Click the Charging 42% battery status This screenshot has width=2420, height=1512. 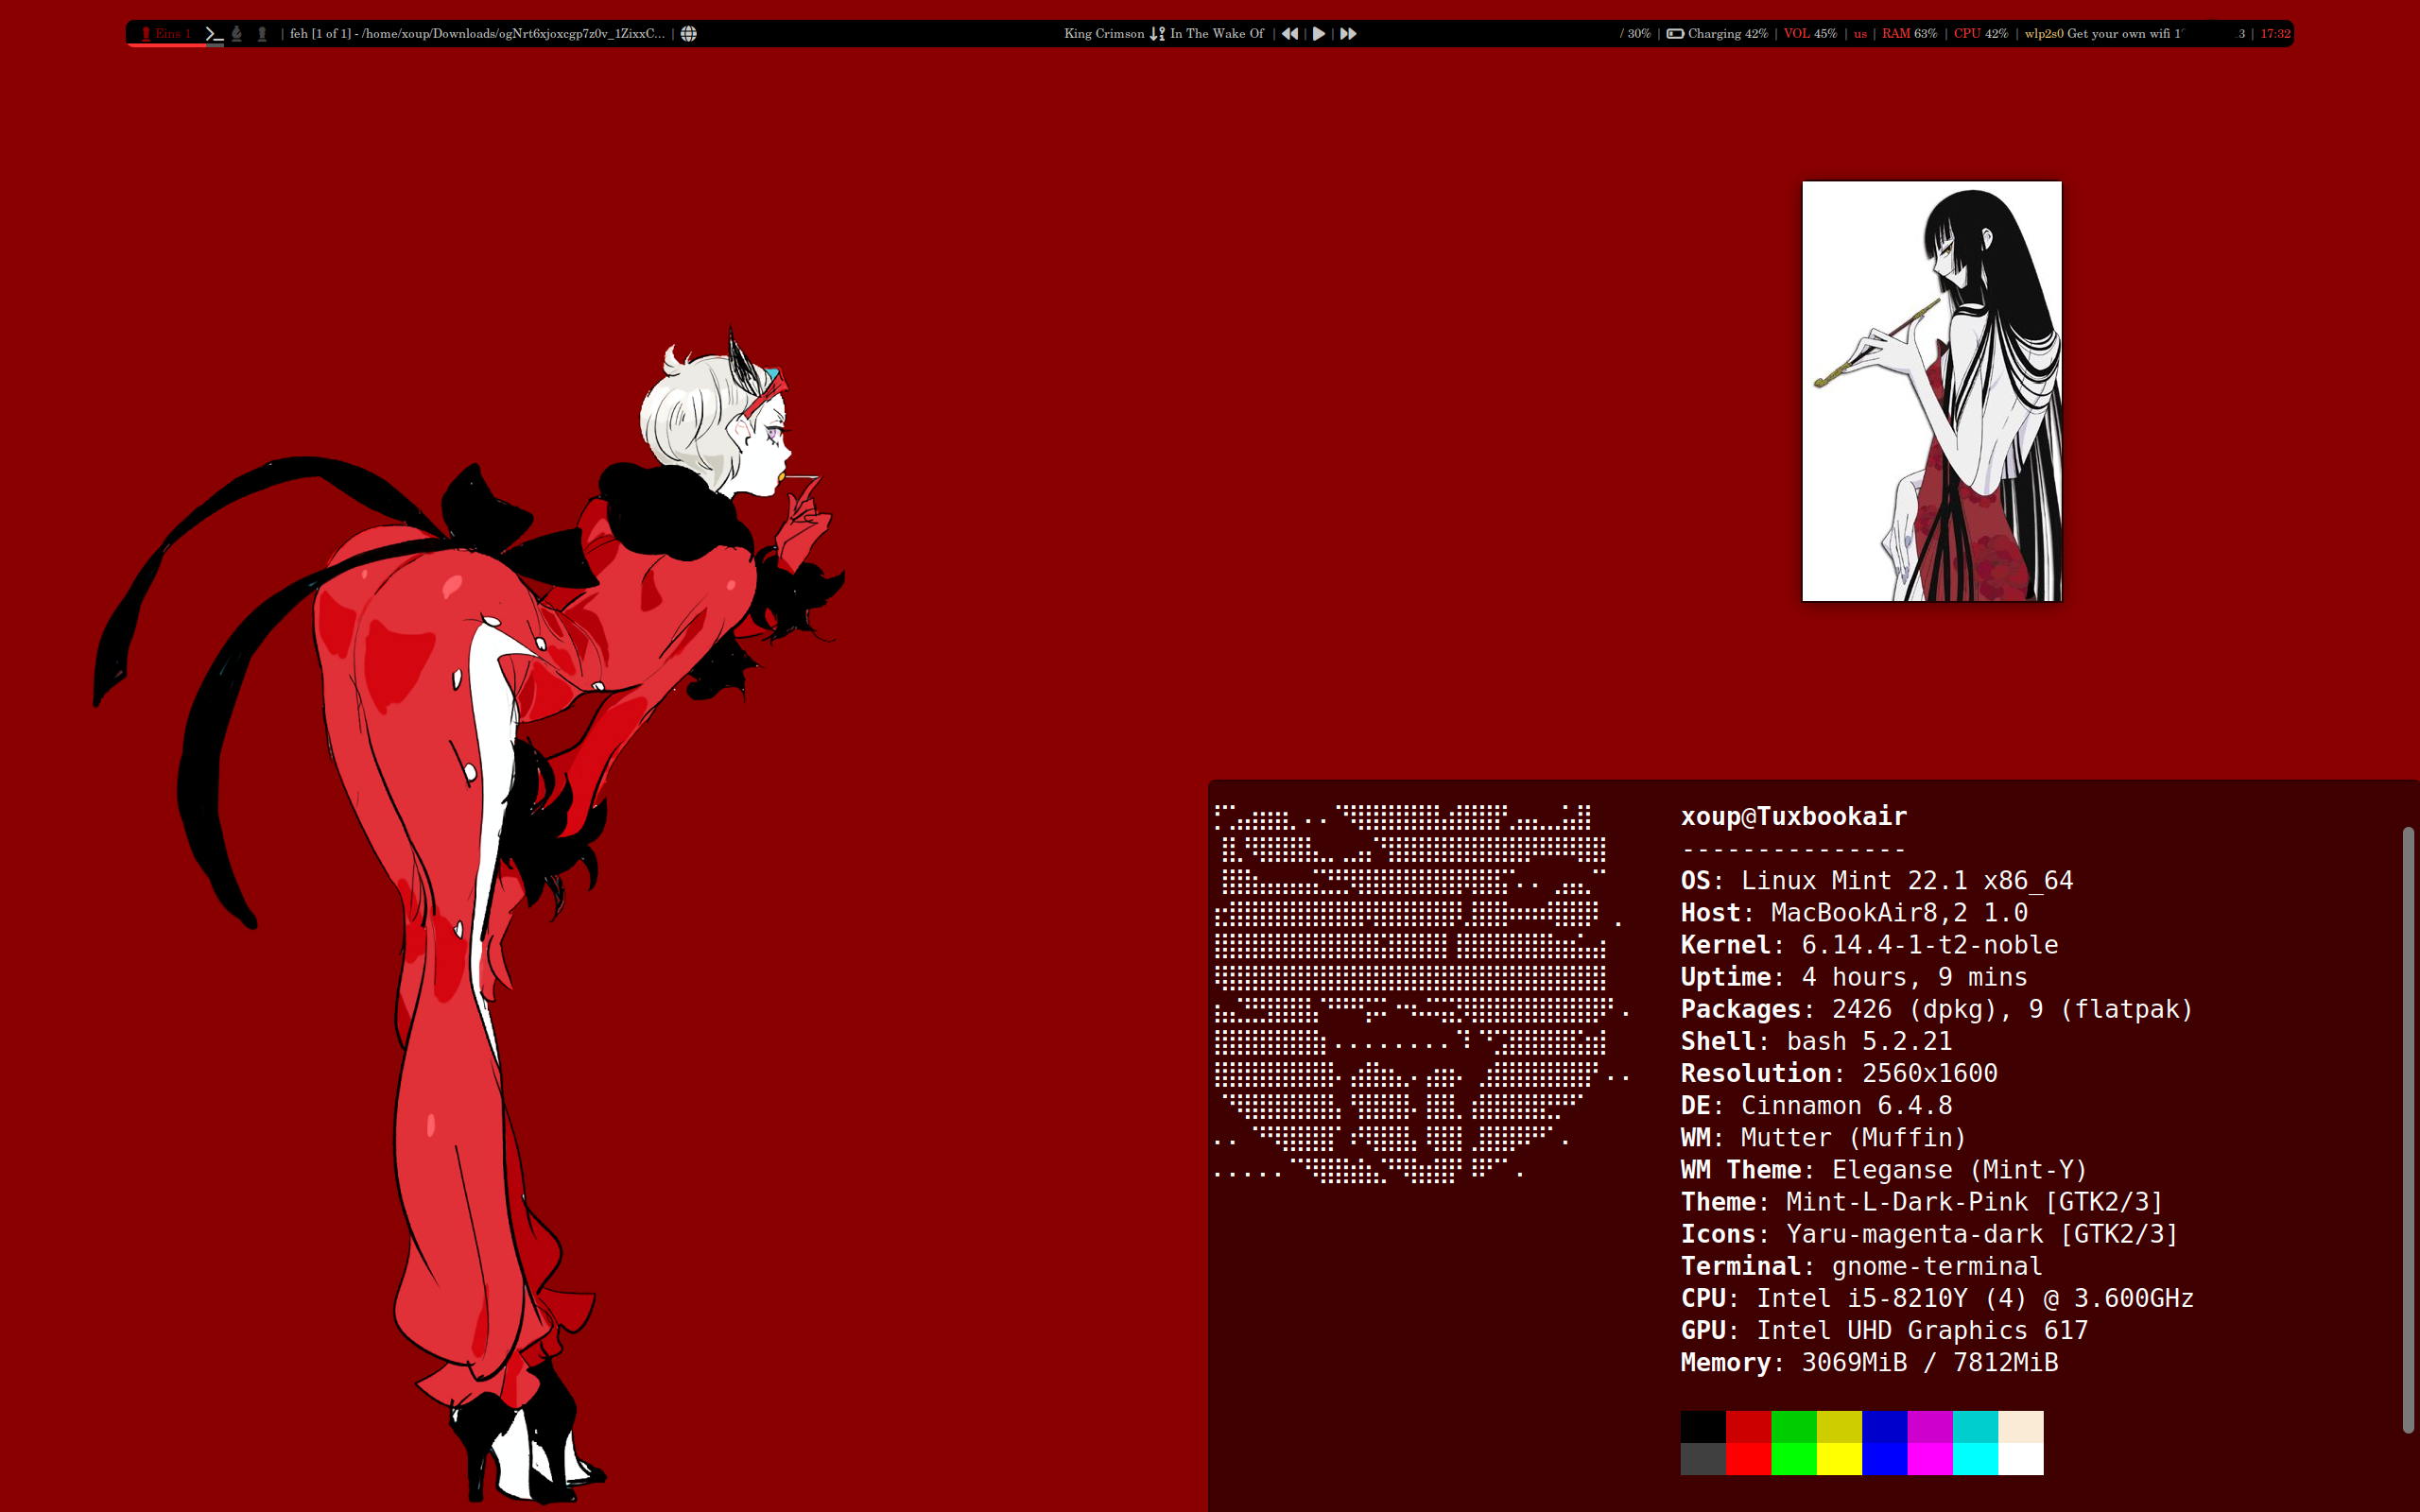point(1727,34)
